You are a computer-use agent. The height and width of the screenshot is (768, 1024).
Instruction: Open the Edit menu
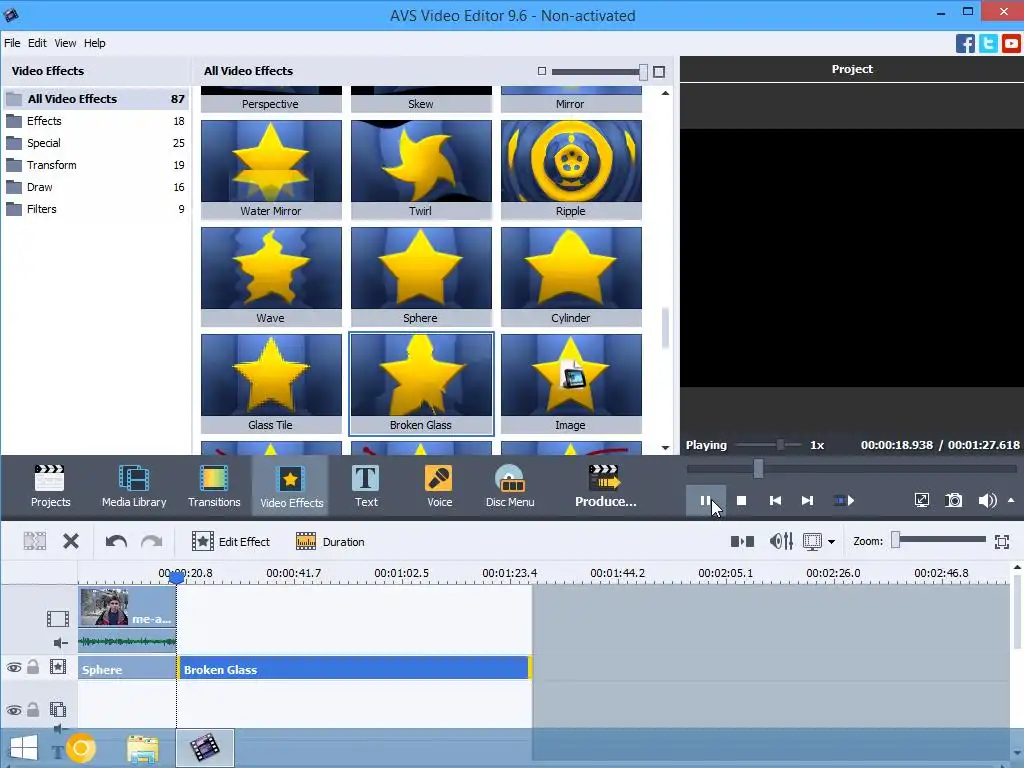(x=37, y=43)
